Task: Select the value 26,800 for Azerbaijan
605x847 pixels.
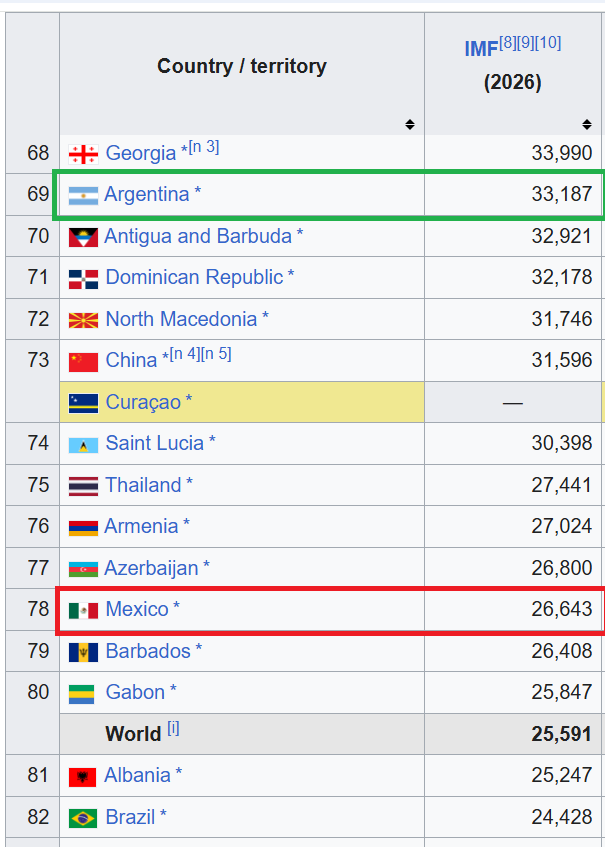Action: click(x=562, y=568)
